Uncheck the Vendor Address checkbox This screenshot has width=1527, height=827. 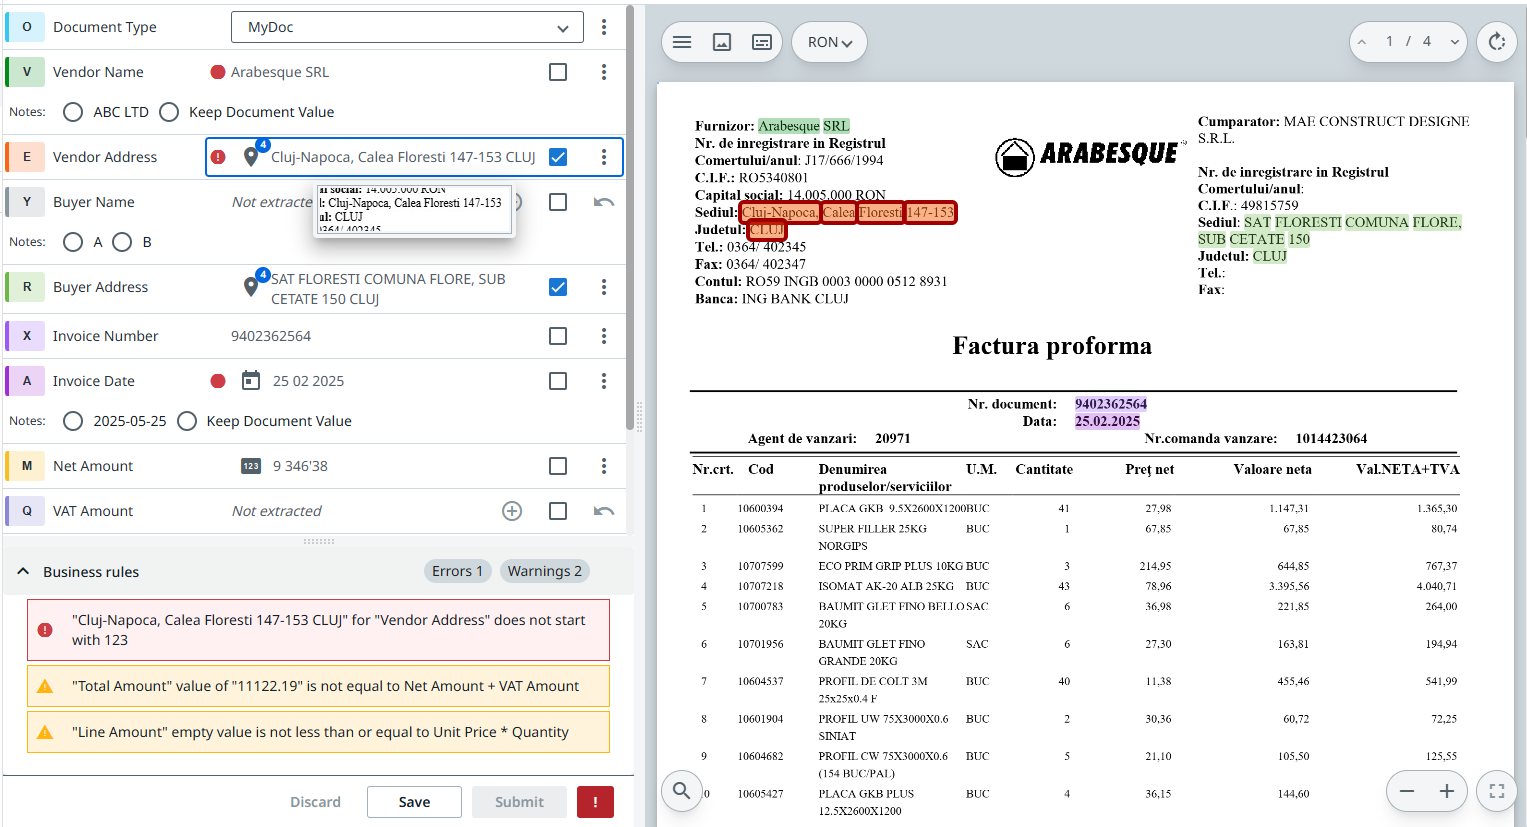558,157
